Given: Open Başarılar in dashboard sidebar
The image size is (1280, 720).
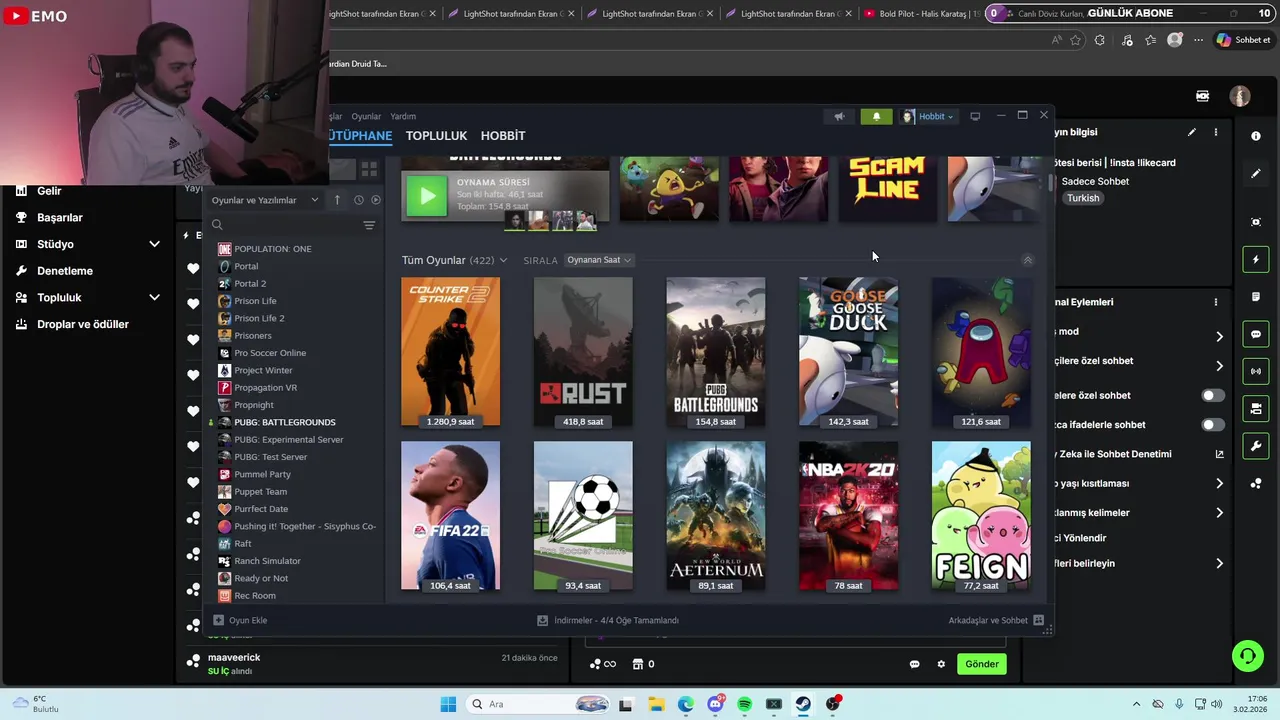Looking at the screenshot, I should 60,217.
